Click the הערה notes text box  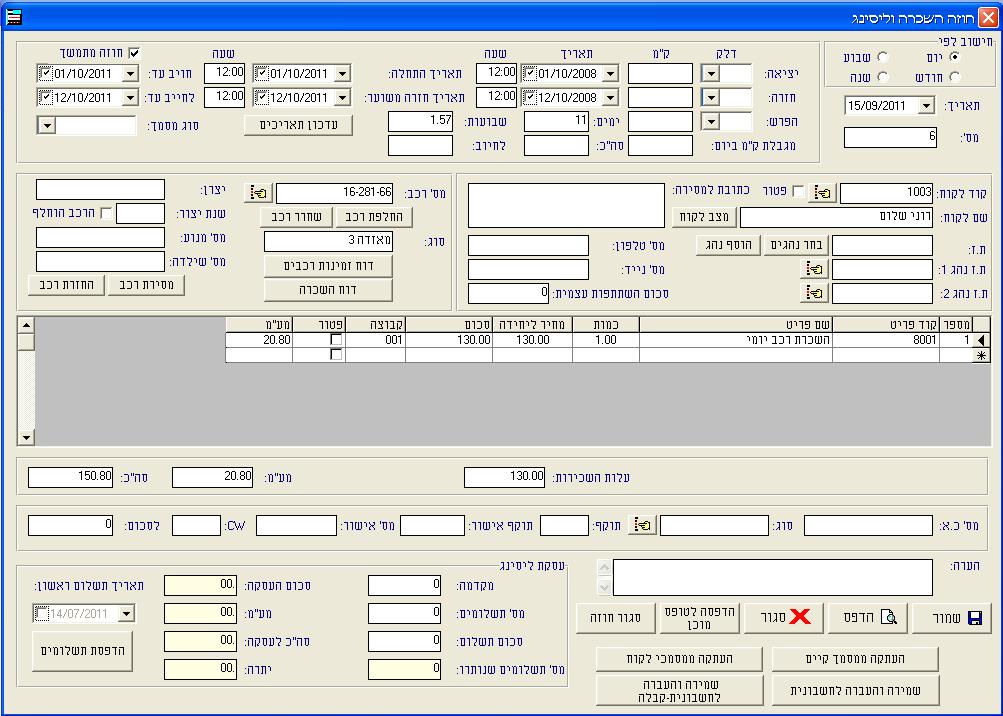773,577
